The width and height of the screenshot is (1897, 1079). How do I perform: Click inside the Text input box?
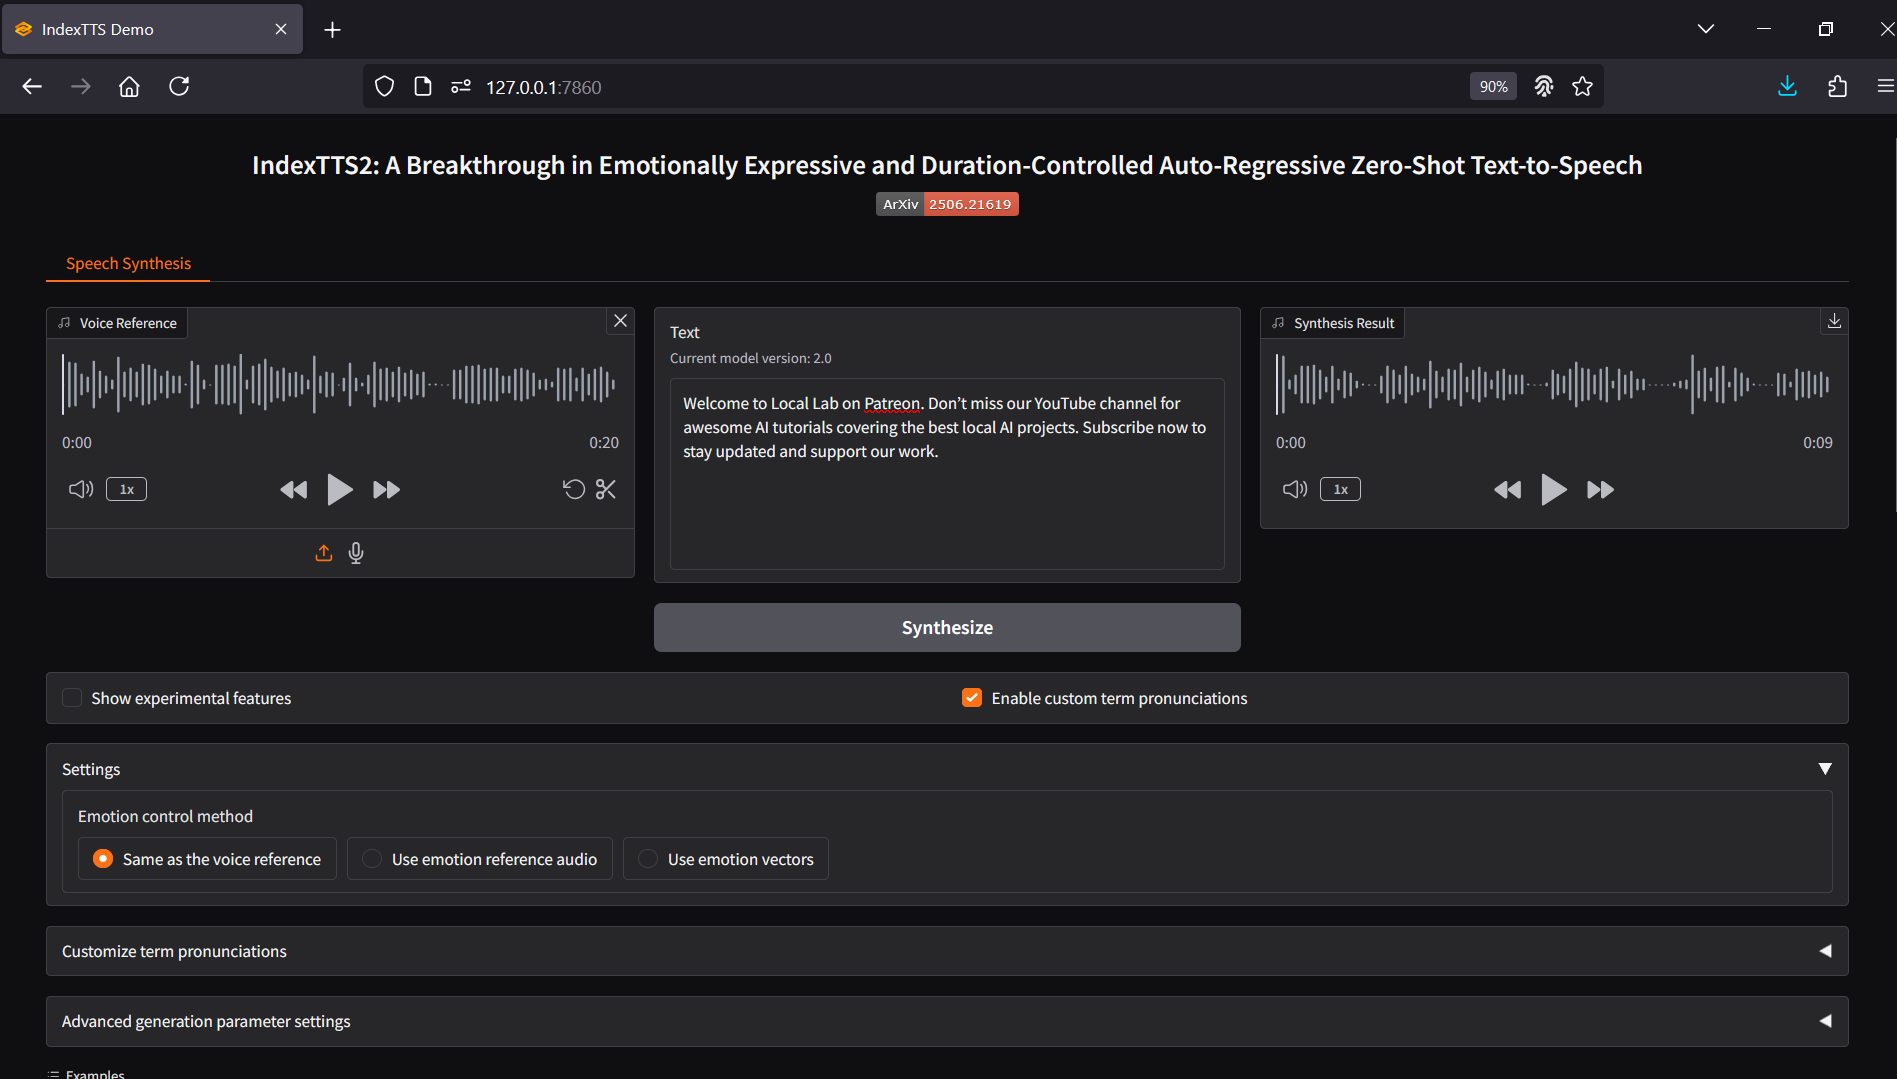click(947, 474)
